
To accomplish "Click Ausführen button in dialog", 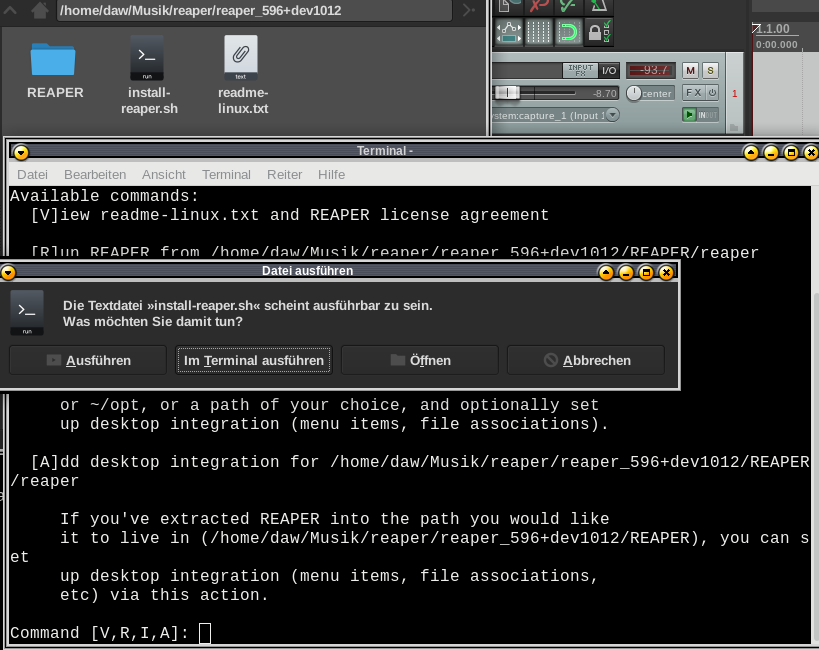I will (x=88, y=360).
